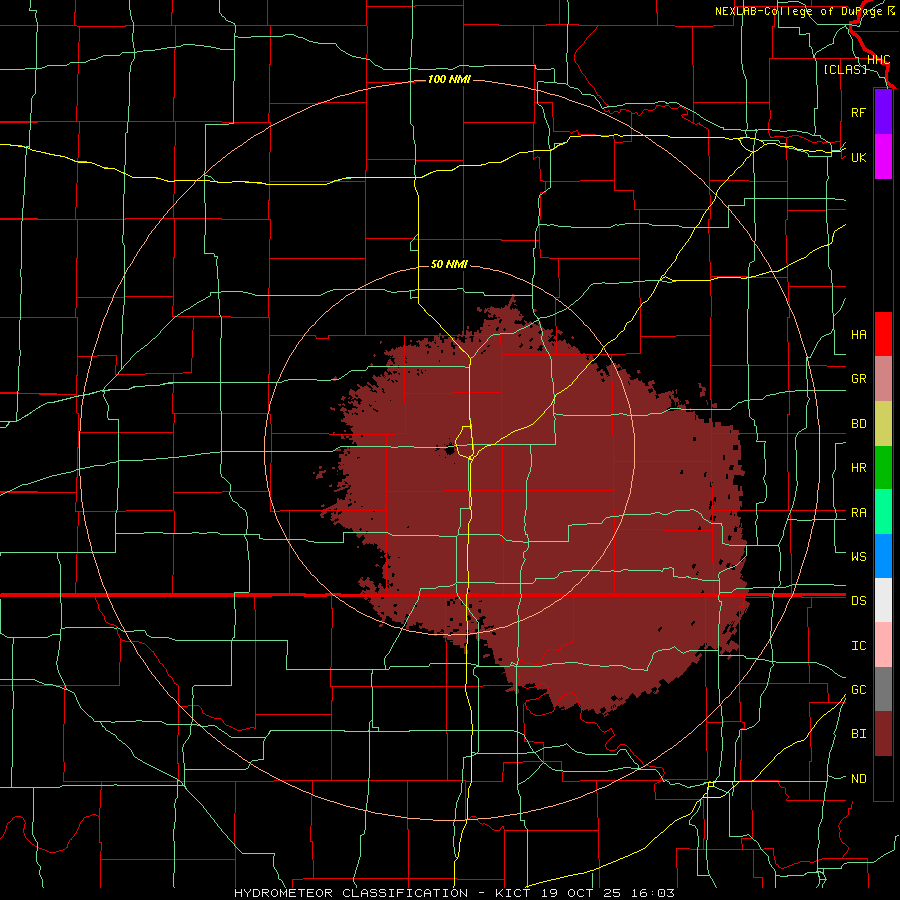Click the GC gray legend swatch

click(x=883, y=689)
